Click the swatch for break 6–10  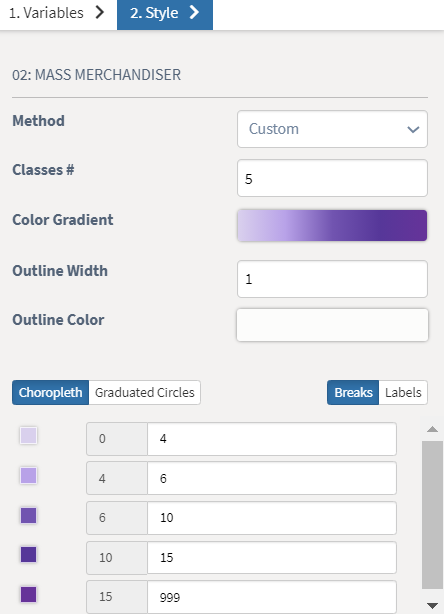point(28,515)
